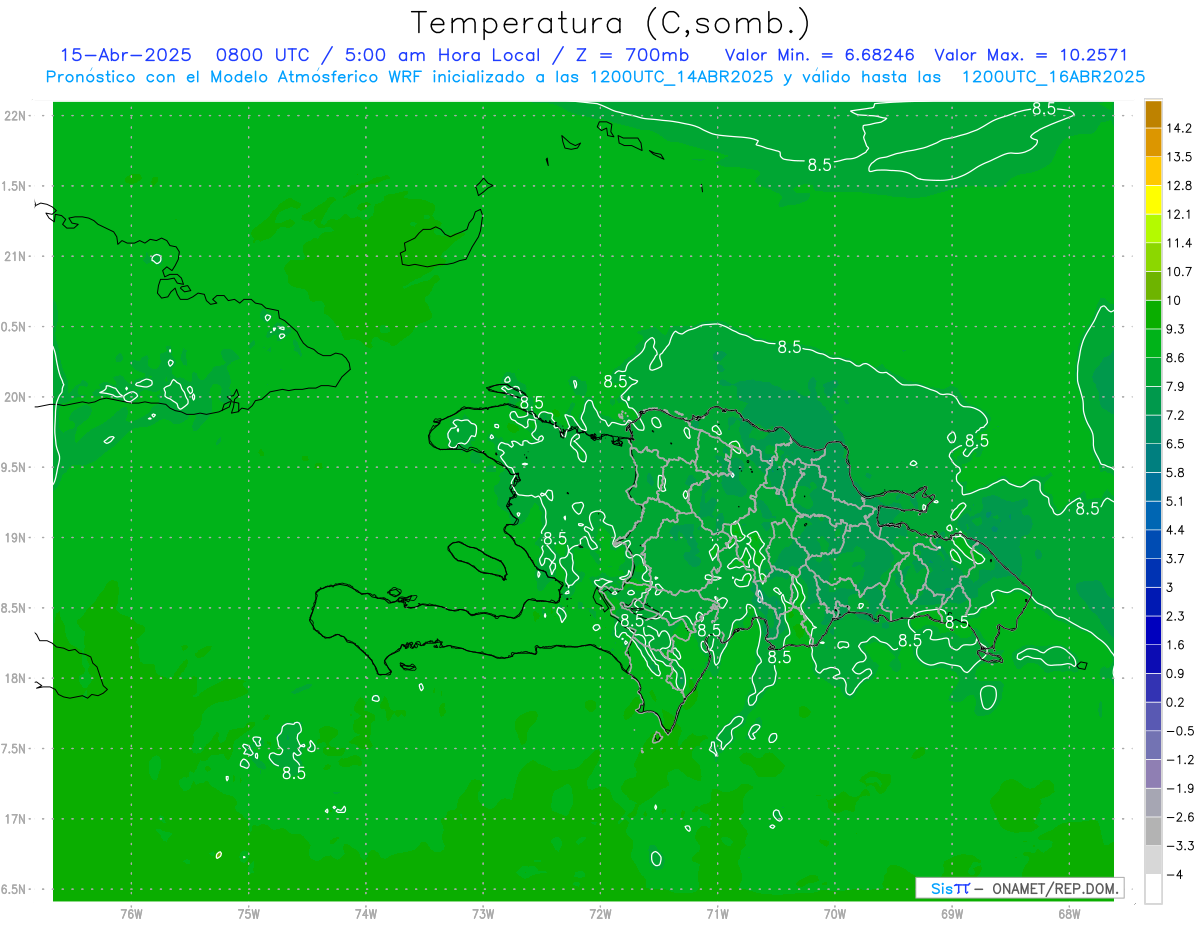1200x927 pixels.
Task: Click the longitude axis label '75W'
Action: (x=249, y=914)
